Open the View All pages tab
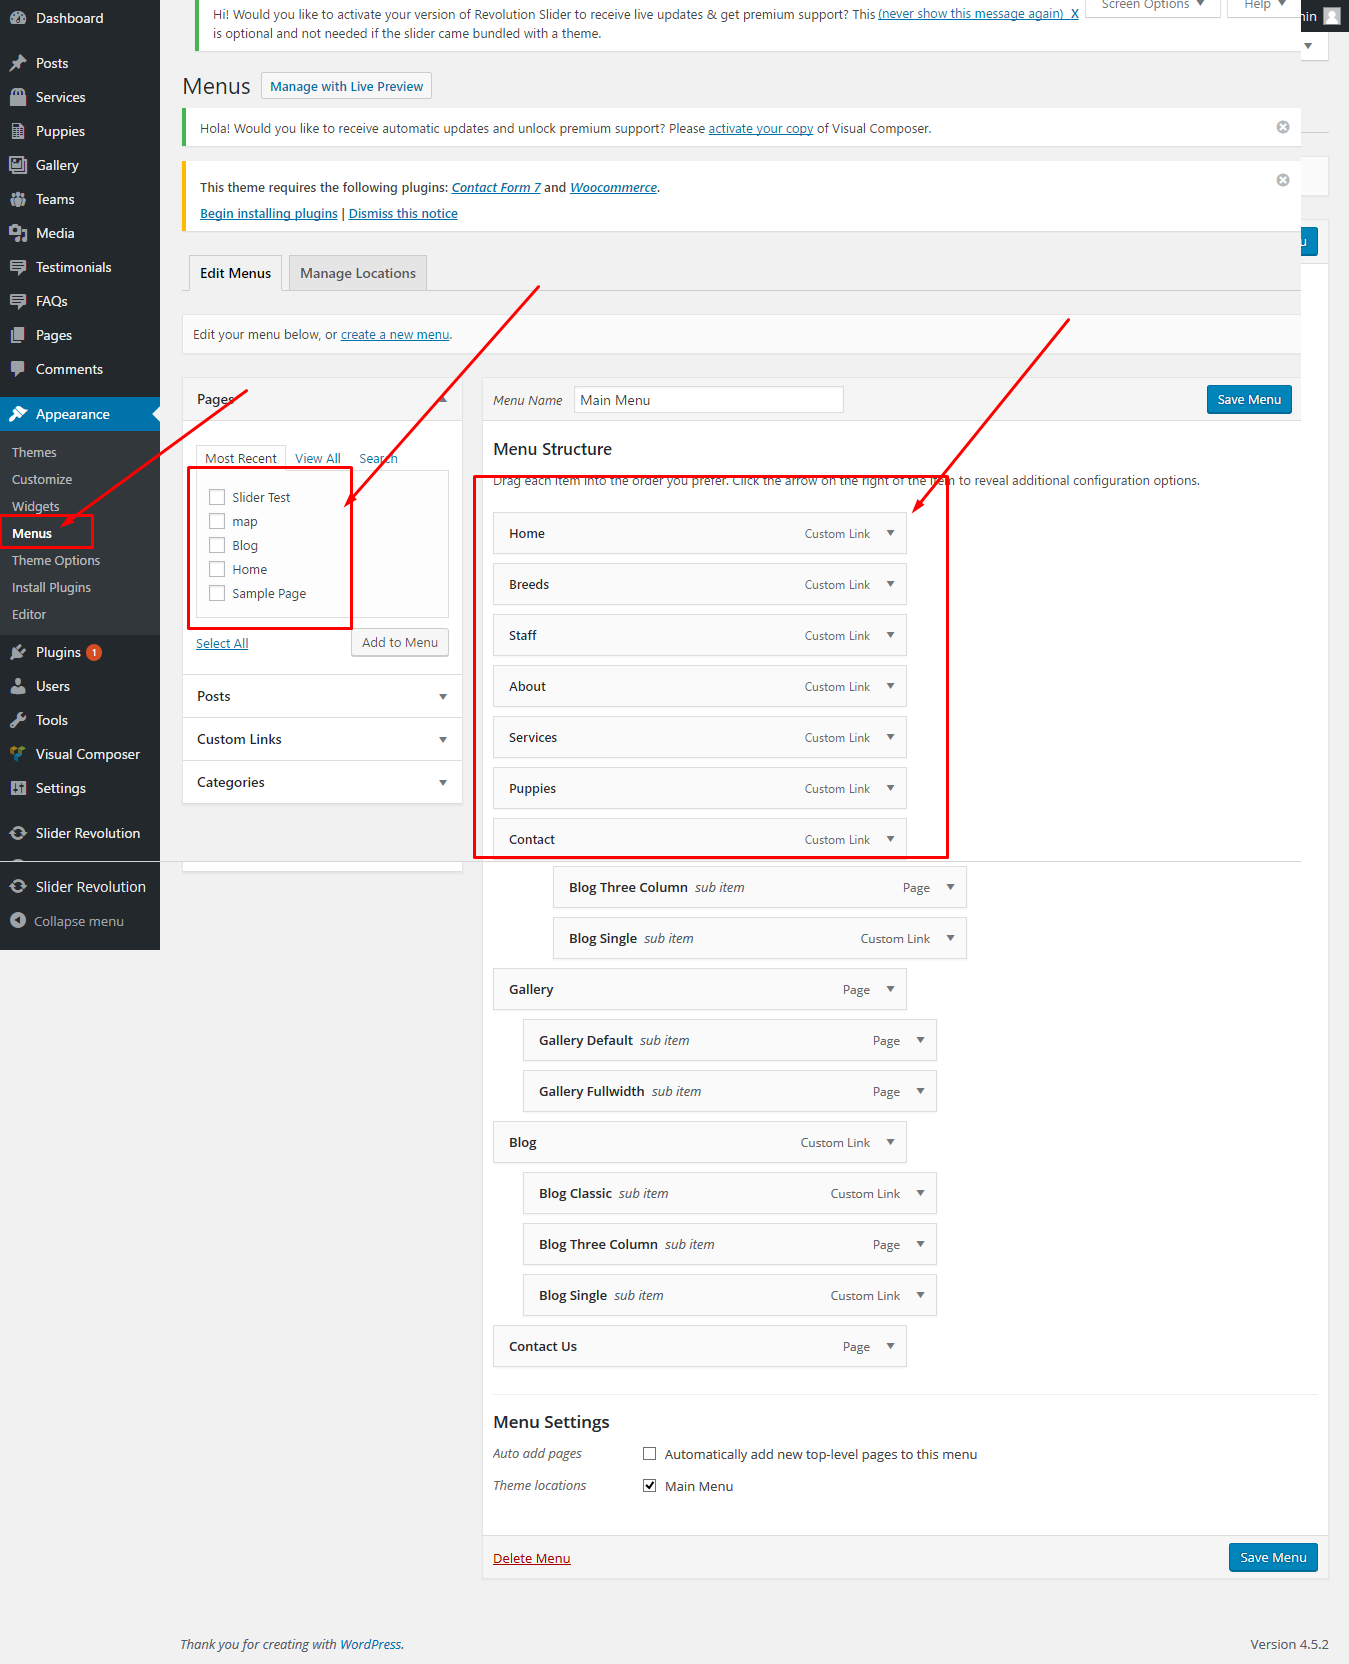This screenshot has height=1664, width=1349. (x=317, y=458)
